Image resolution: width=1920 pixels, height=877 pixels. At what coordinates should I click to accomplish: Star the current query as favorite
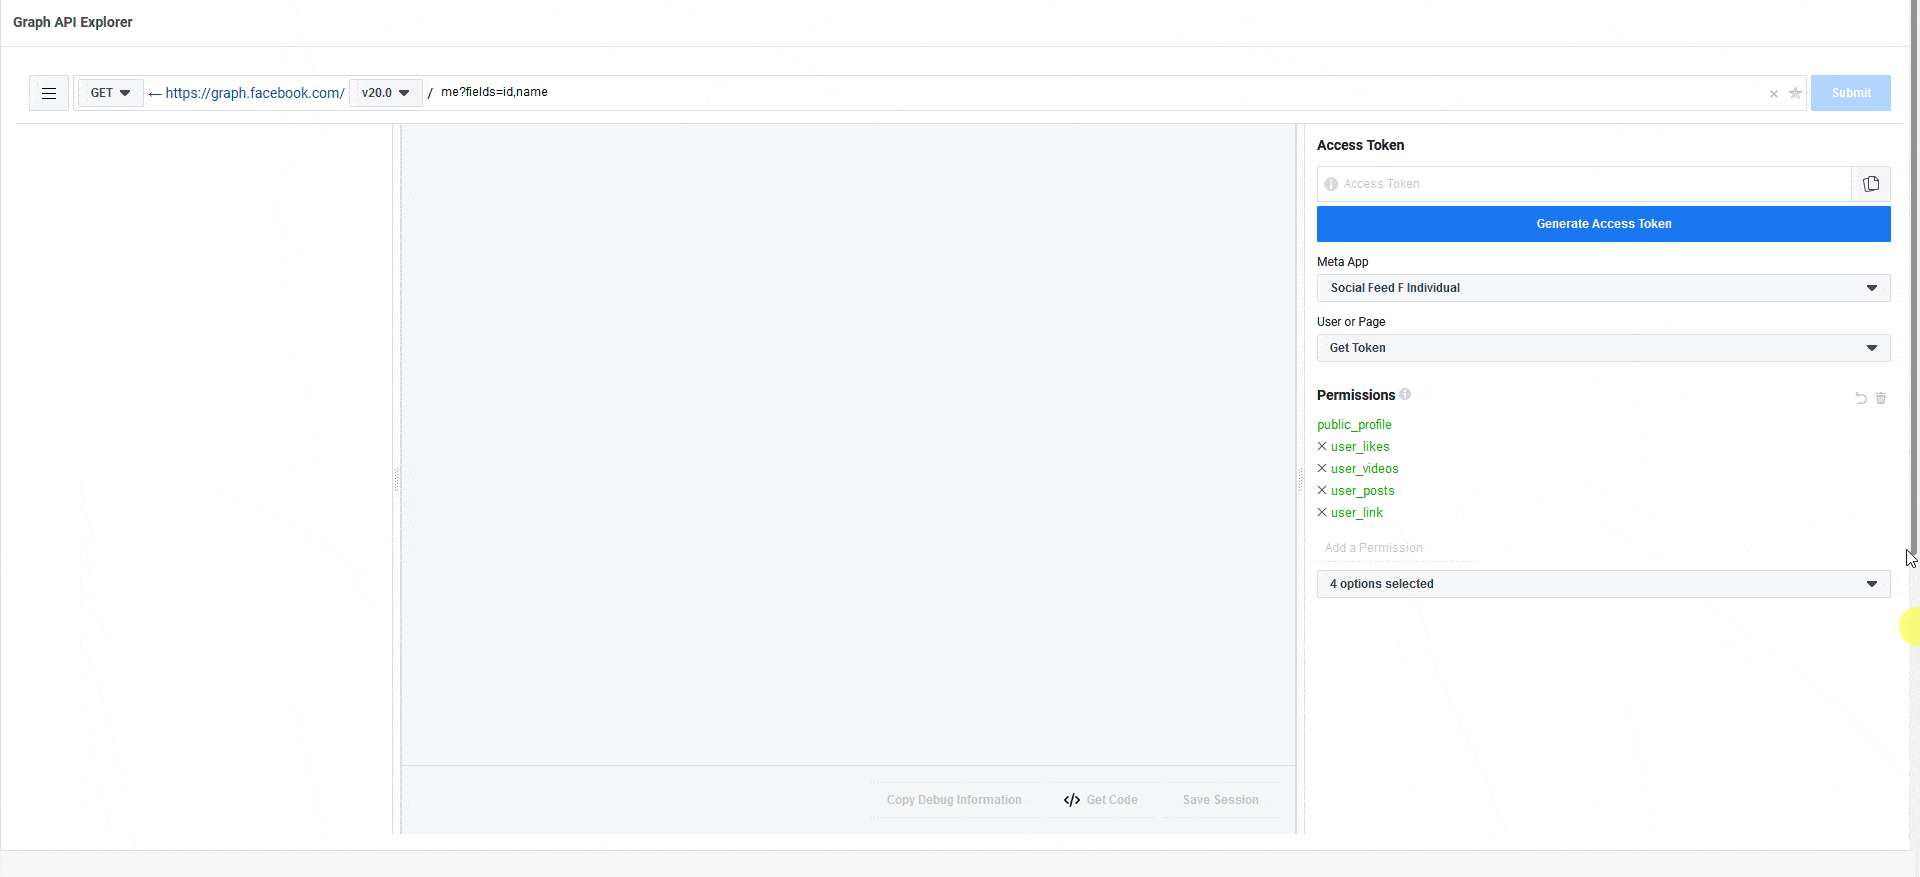(1795, 93)
